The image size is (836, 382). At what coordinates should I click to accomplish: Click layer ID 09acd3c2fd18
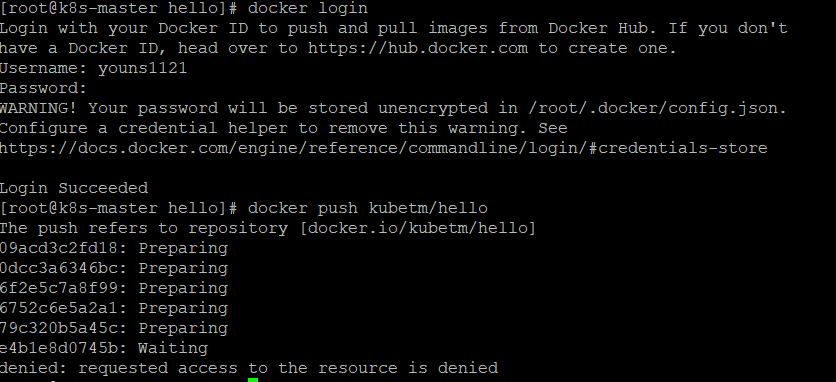tap(64, 248)
